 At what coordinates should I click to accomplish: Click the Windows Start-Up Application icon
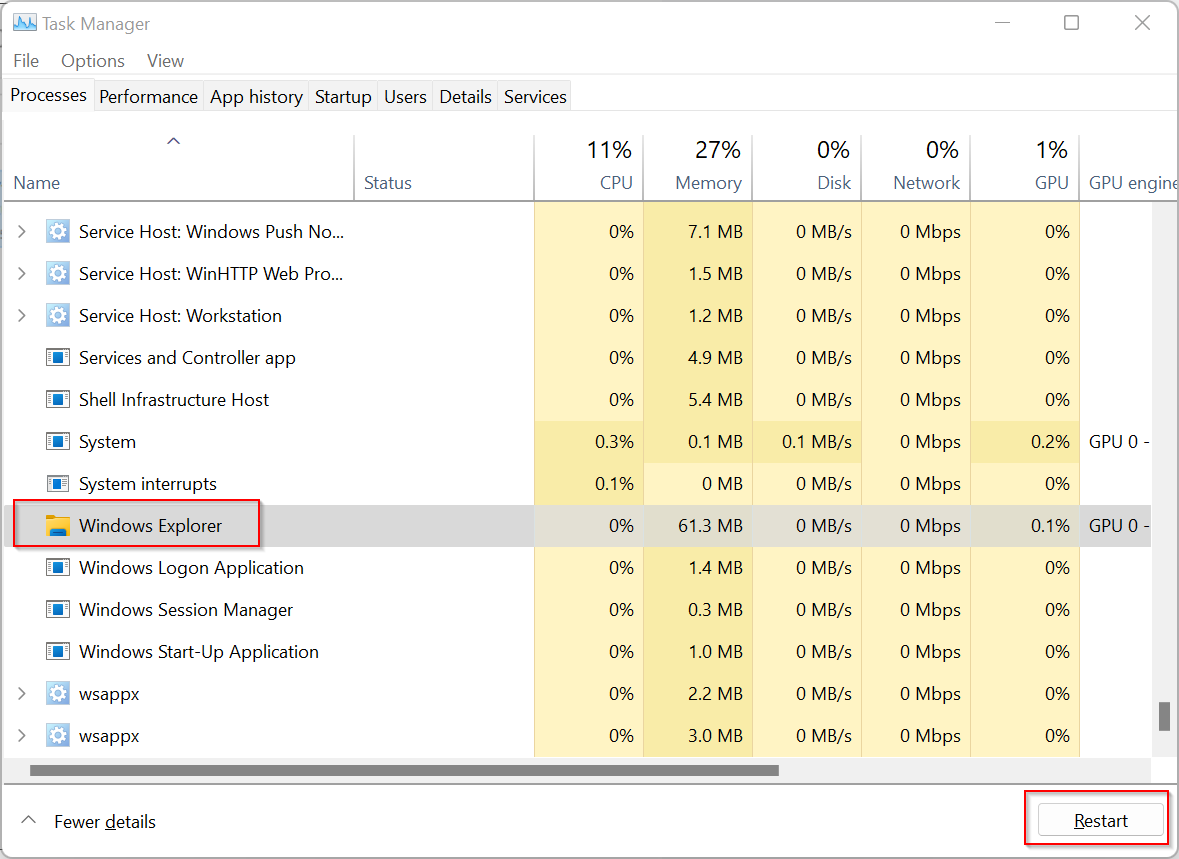pos(58,651)
